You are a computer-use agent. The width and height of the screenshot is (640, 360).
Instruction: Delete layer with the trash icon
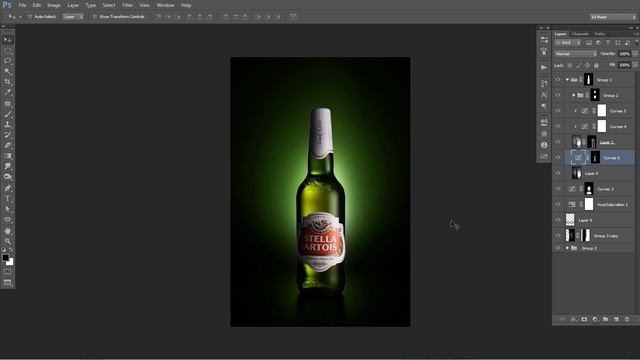627,319
